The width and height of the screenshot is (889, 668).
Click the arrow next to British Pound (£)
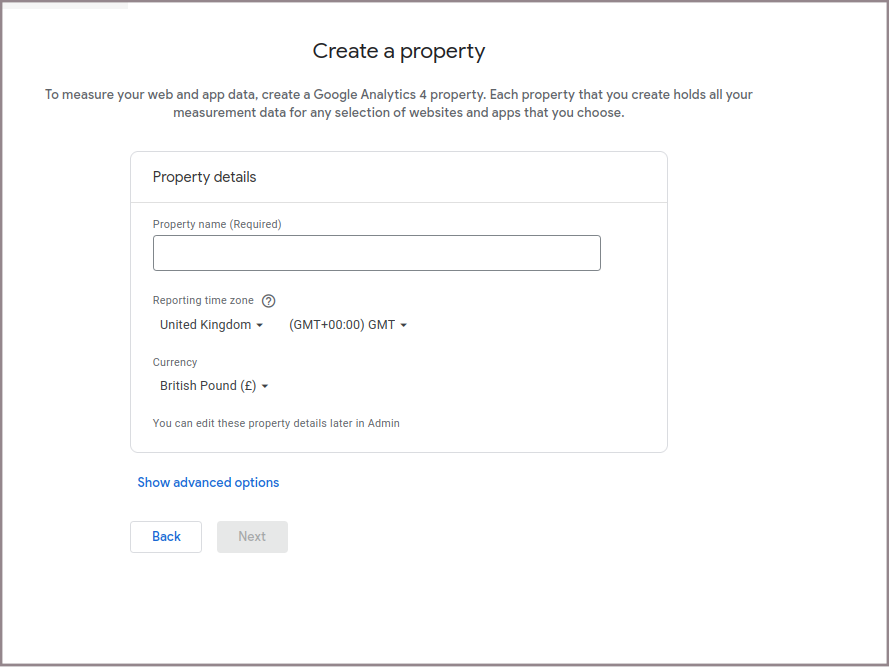tap(265, 387)
